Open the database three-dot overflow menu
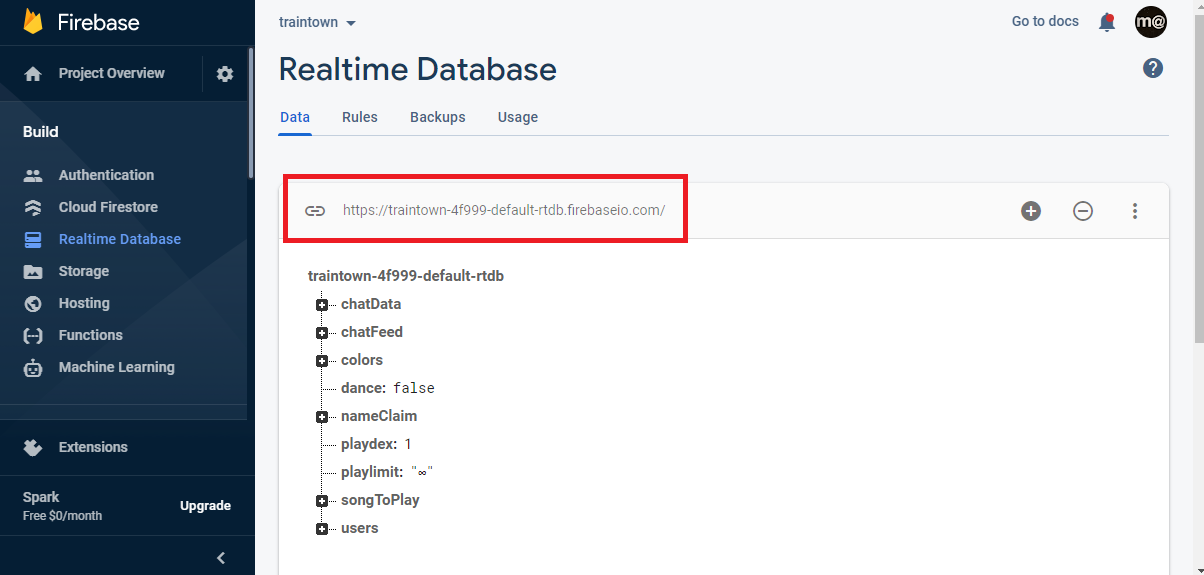The image size is (1204, 575). tap(1135, 211)
